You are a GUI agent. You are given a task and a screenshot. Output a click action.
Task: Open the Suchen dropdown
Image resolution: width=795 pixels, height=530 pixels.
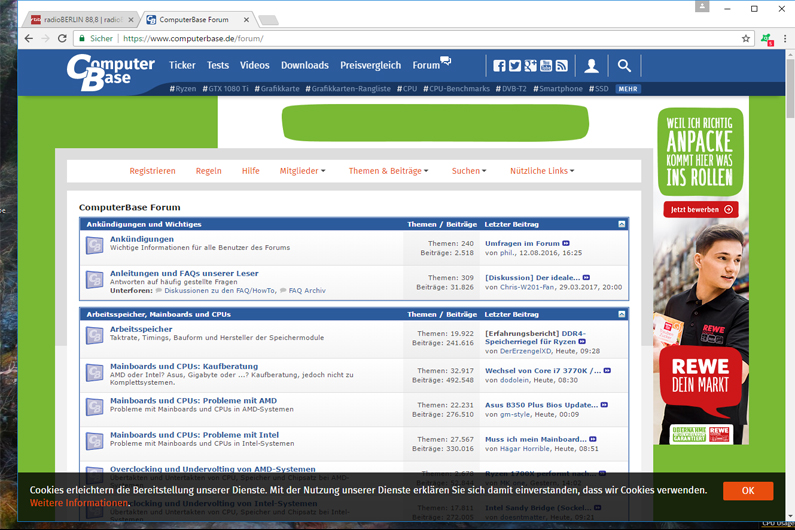(x=469, y=171)
